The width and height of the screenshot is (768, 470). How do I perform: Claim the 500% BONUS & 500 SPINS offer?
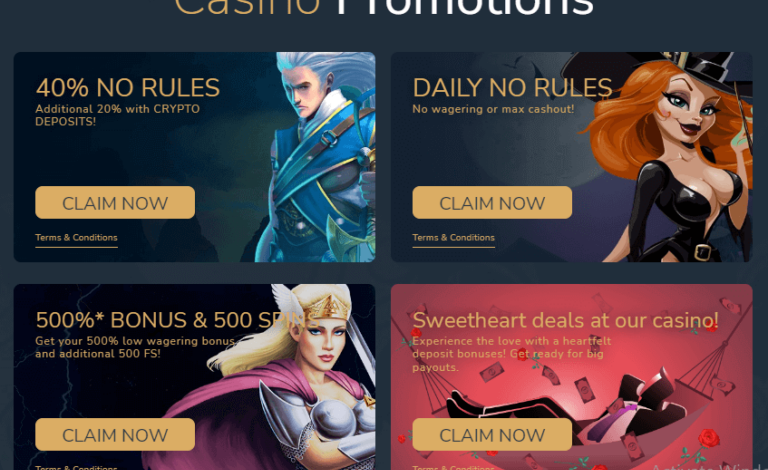[115, 434]
